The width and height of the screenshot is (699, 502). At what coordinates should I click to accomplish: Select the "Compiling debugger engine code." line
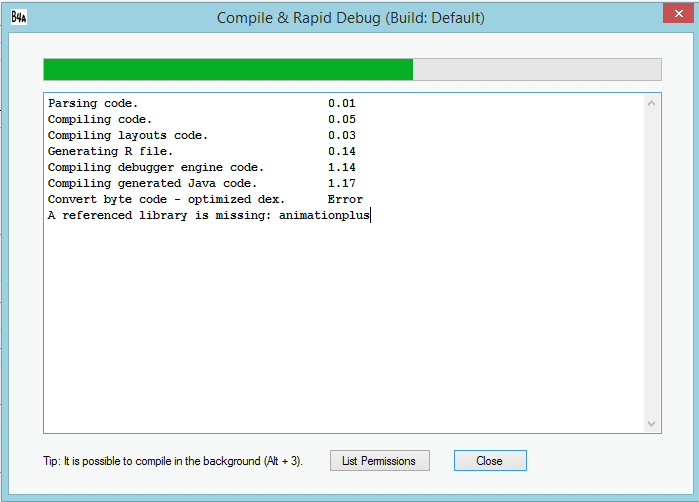point(155,167)
